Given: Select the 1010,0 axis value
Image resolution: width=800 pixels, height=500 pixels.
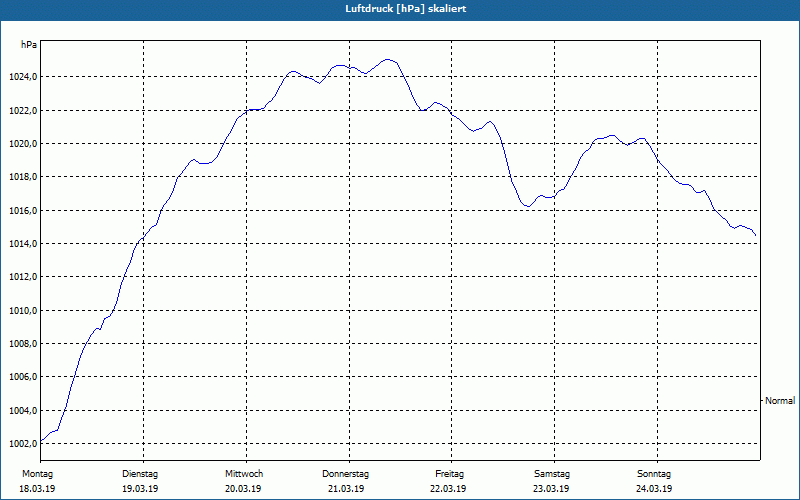Looking at the screenshot, I should pos(23,311).
